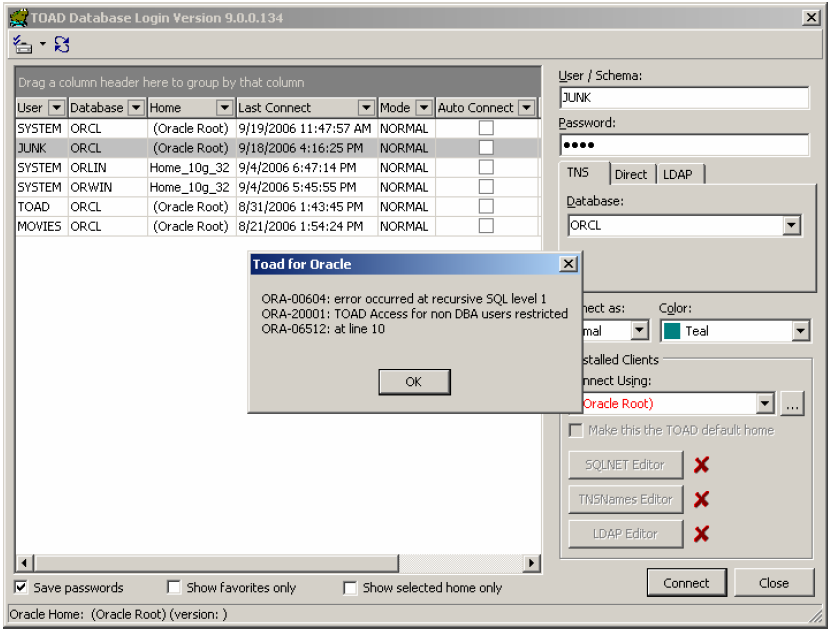
Task: Toggle Auto Connect for SYSTEM ORCL row
Action: tap(486, 128)
